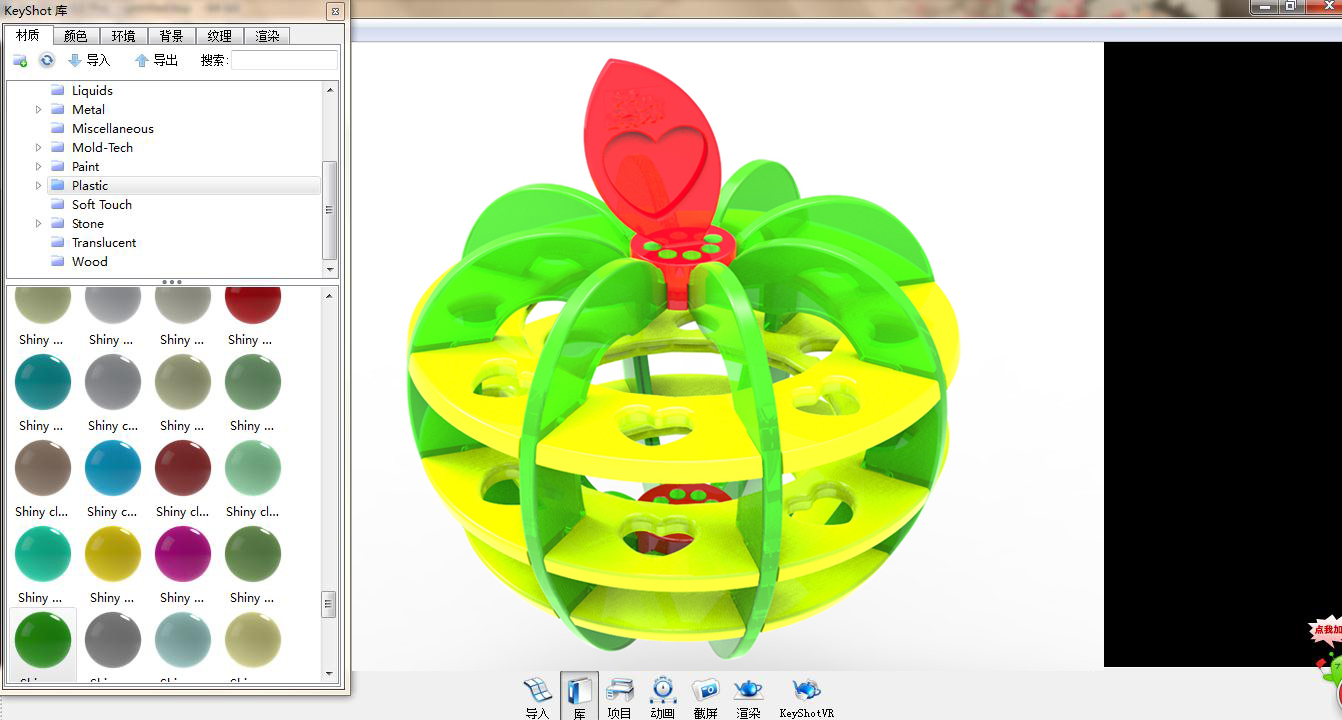Expand the Paint folder arrow

pos(39,167)
